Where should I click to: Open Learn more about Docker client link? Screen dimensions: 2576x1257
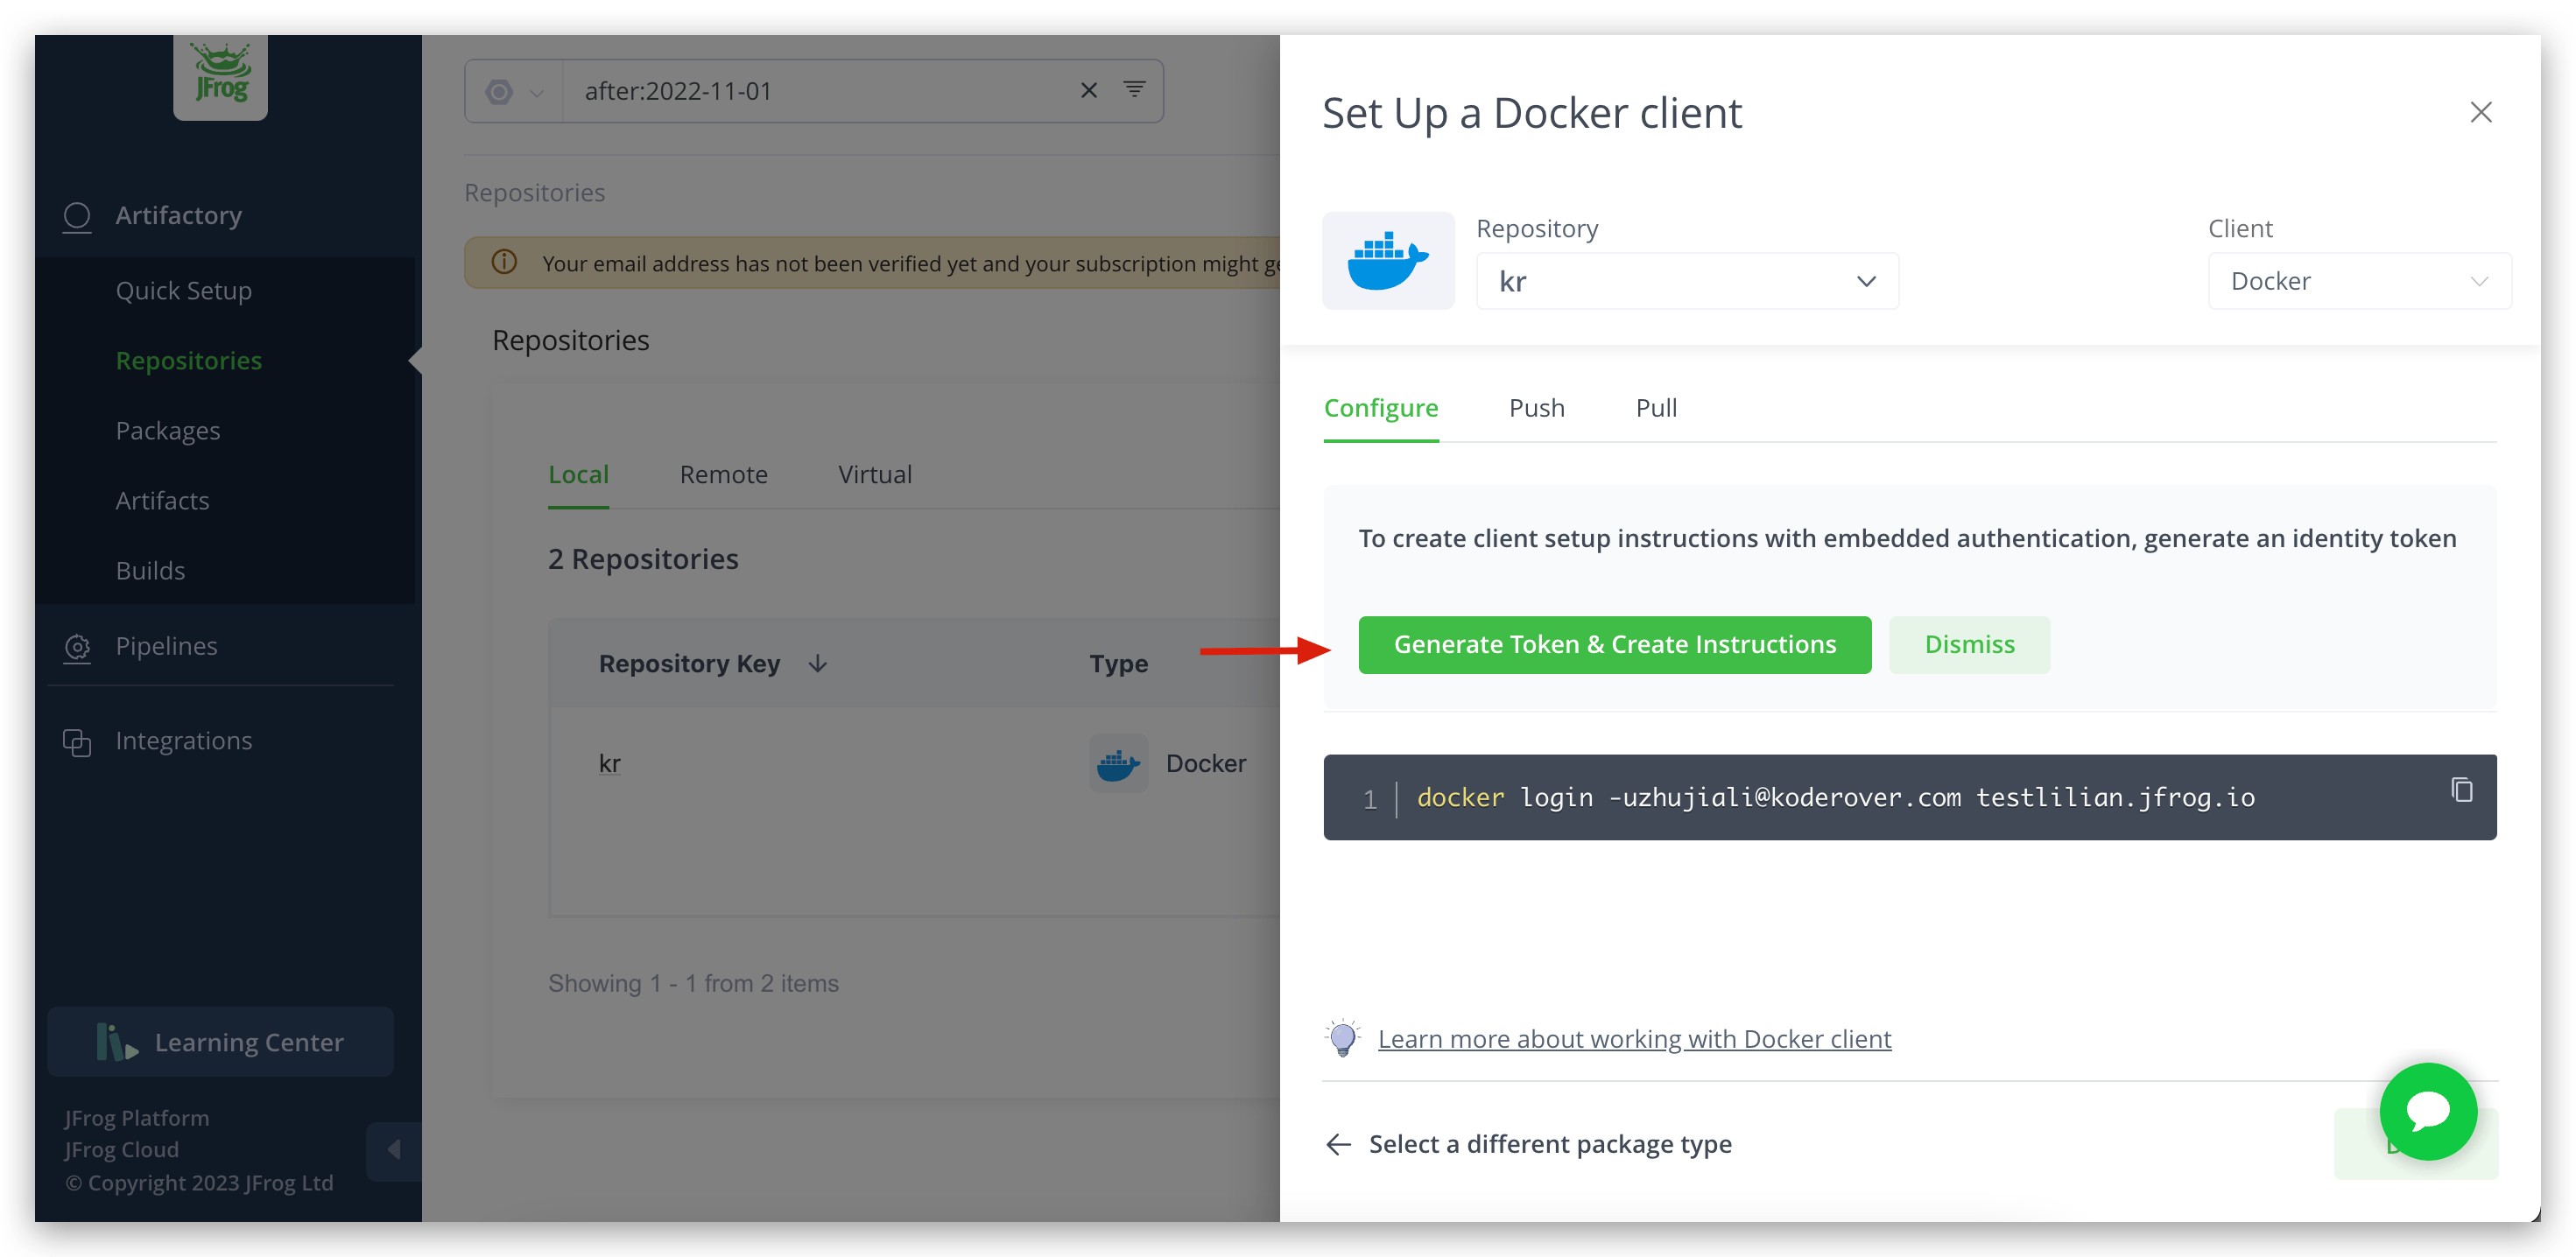1634,1039
